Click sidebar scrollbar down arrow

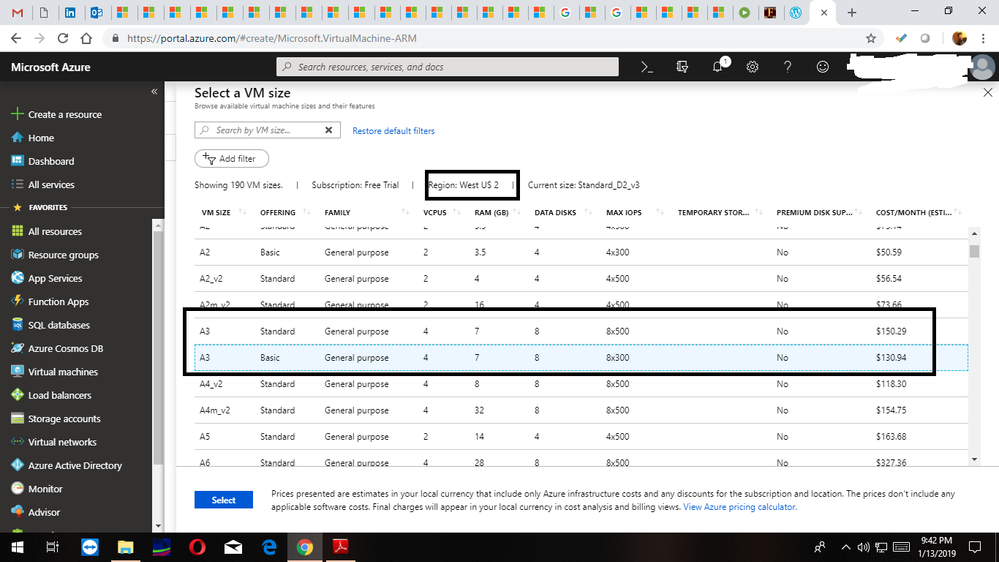(x=158, y=526)
